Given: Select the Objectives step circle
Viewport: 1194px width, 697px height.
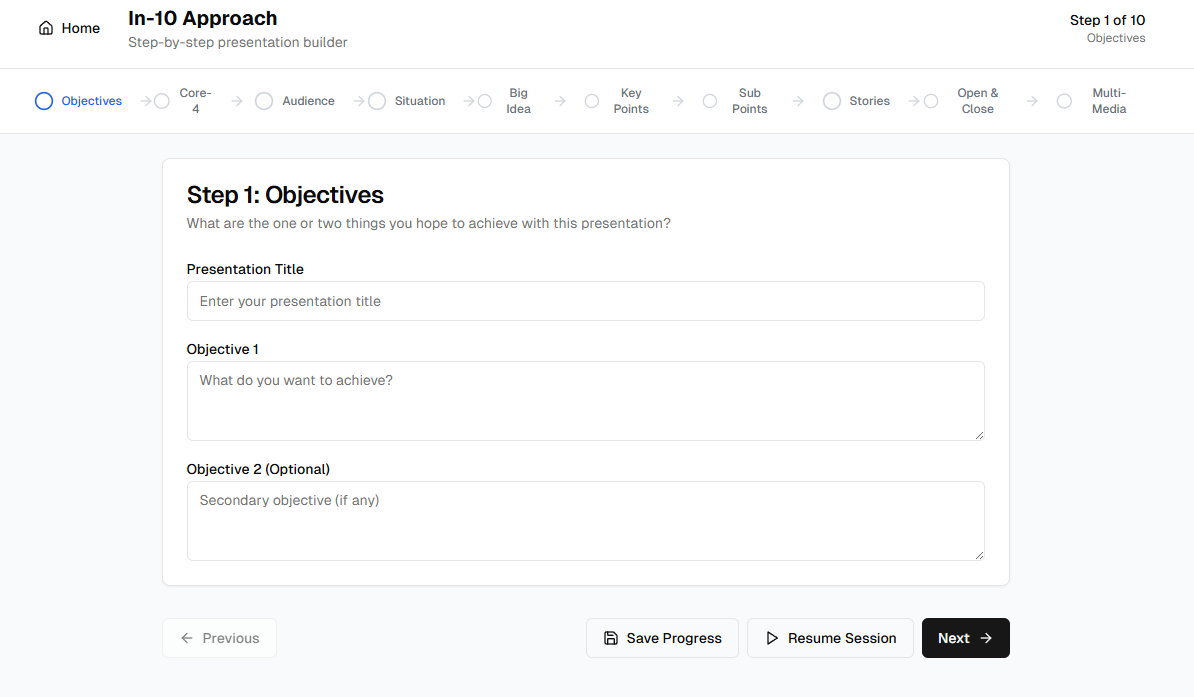Looking at the screenshot, I should coord(44,101).
